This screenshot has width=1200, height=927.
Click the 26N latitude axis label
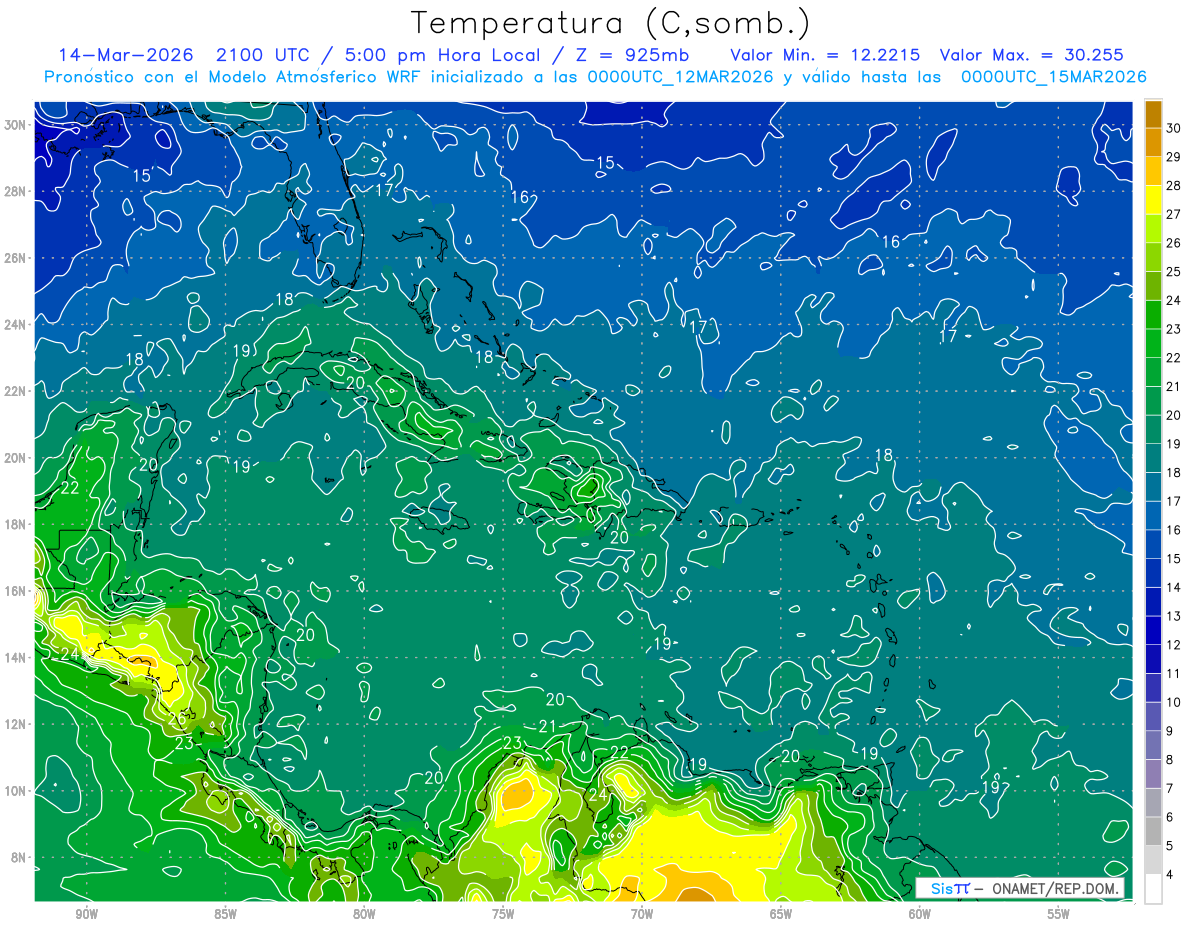(15, 257)
